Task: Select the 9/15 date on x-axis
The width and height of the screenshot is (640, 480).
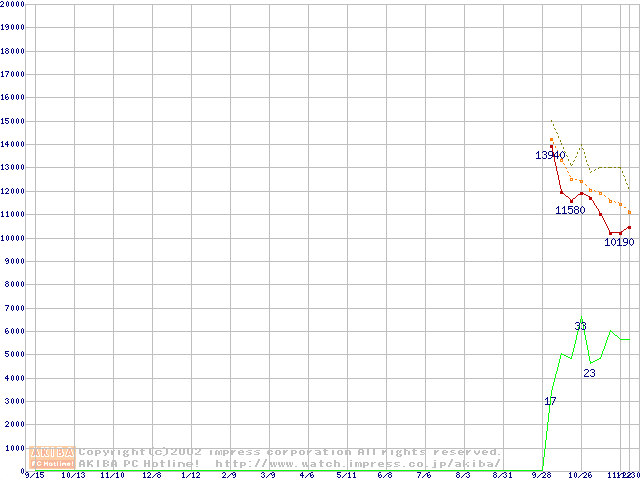Action: tap(34, 476)
